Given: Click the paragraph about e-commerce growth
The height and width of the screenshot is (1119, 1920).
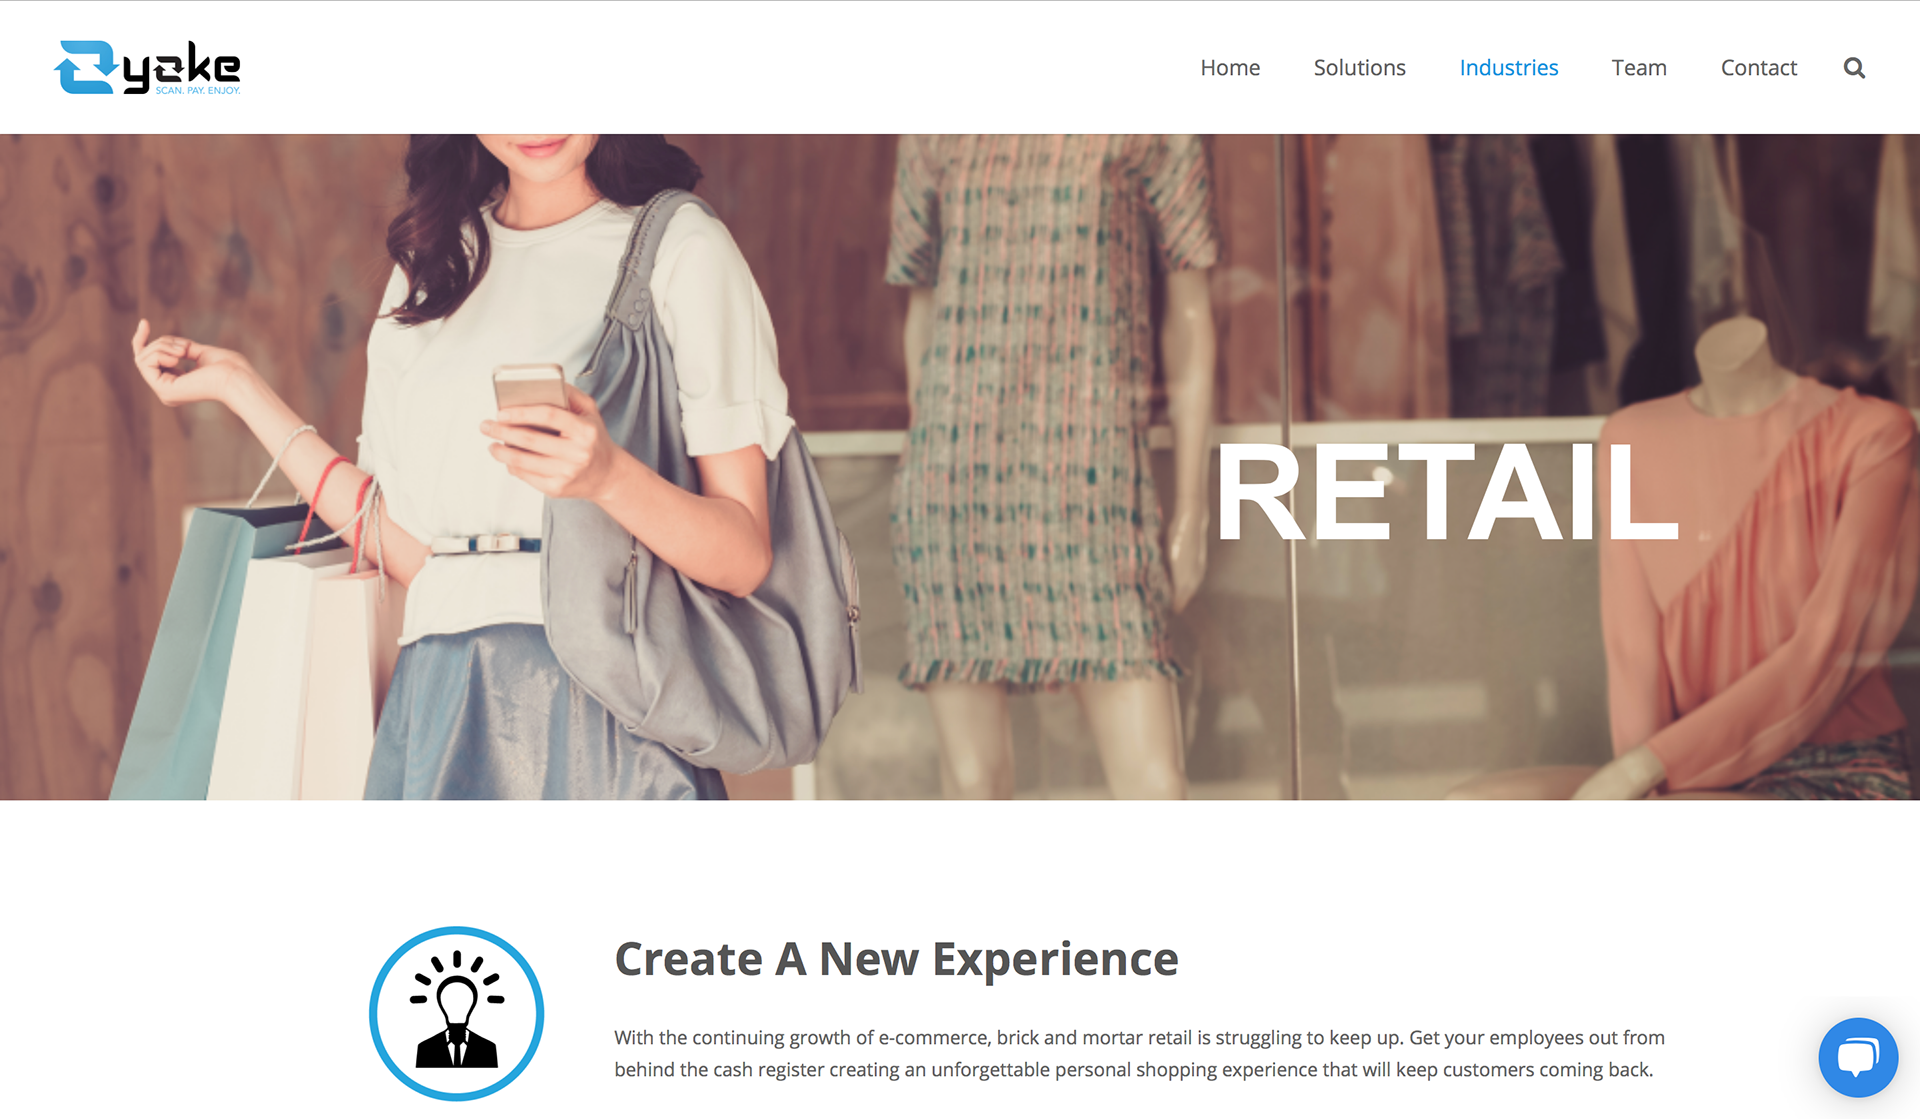Looking at the screenshot, I should click(1139, 1053).
